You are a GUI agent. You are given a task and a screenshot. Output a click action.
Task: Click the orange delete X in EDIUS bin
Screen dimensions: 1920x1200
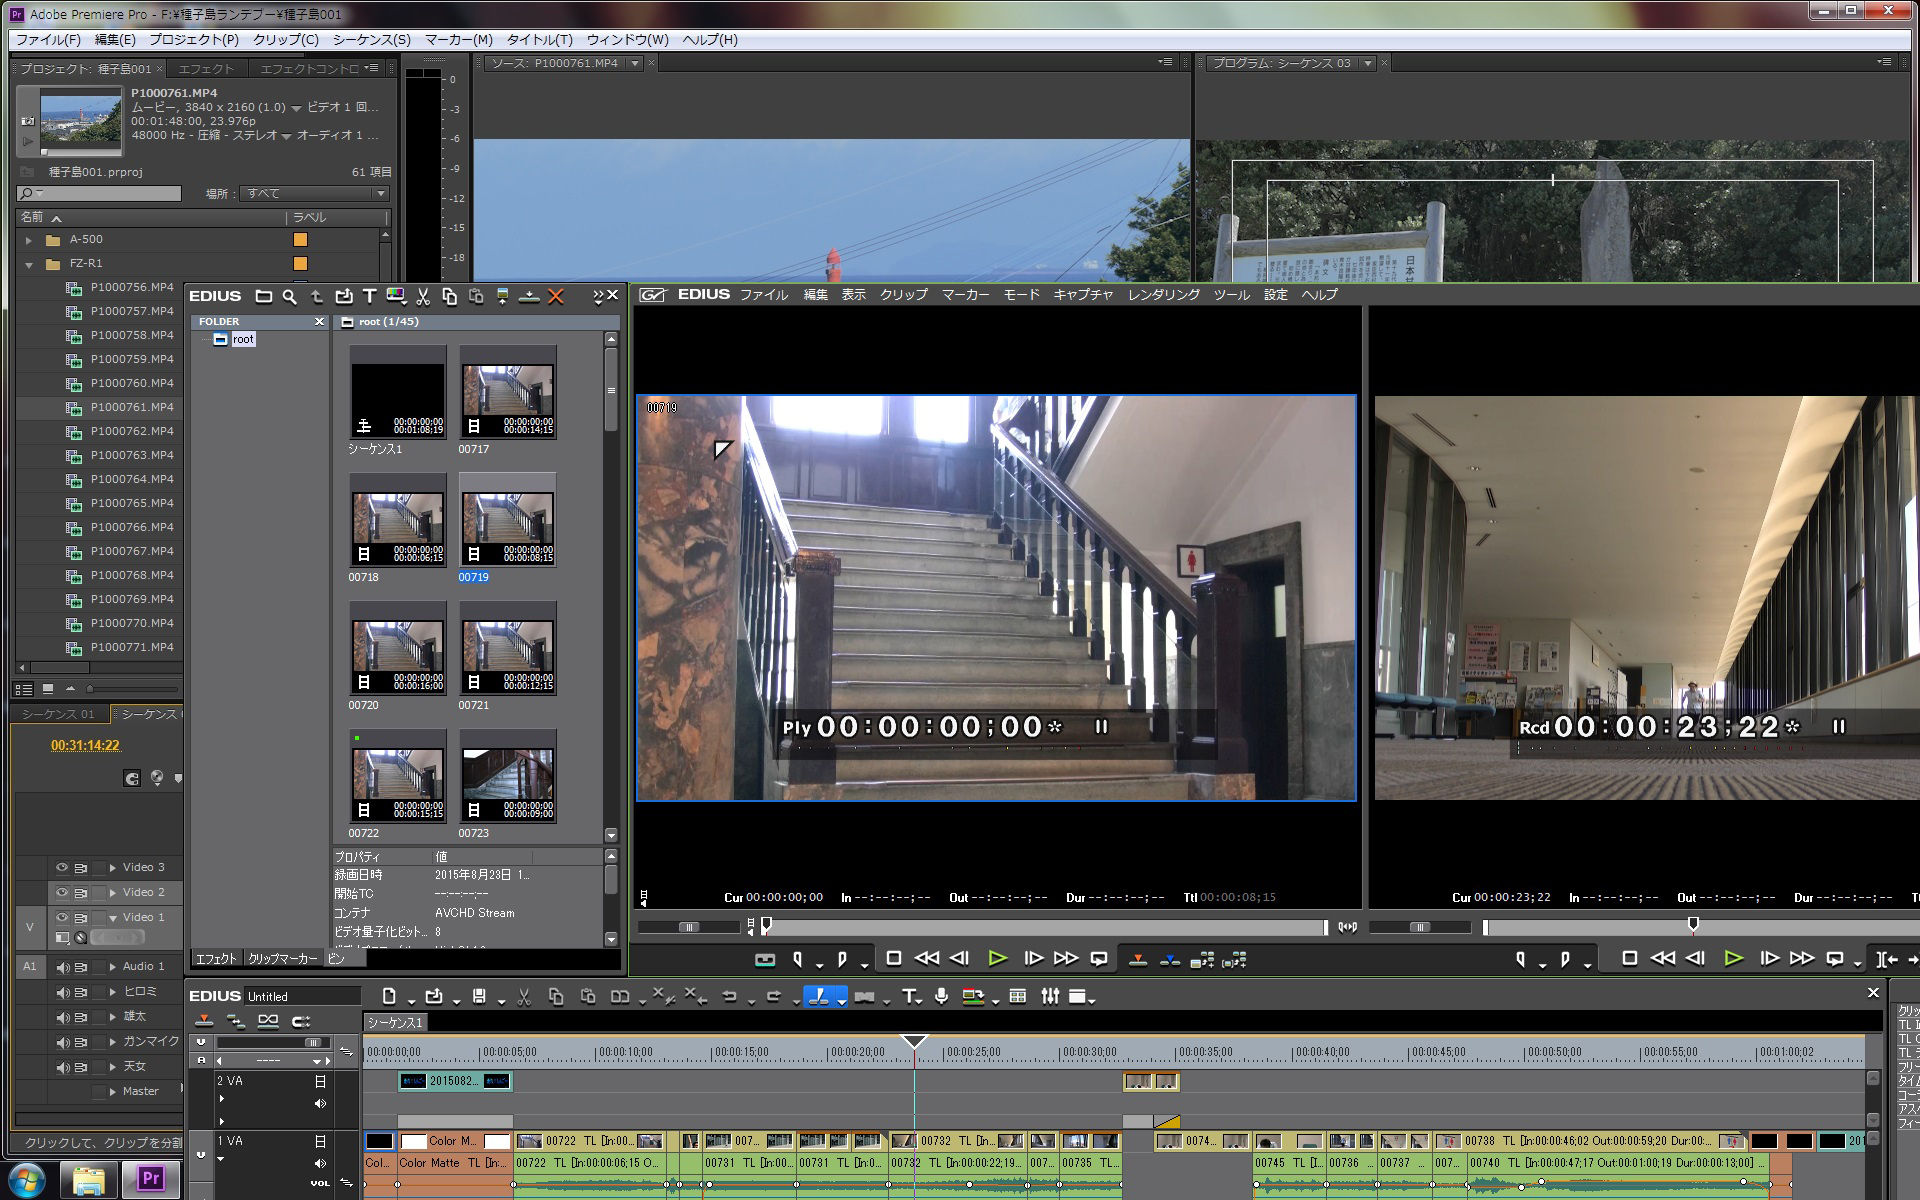[556, 296]
